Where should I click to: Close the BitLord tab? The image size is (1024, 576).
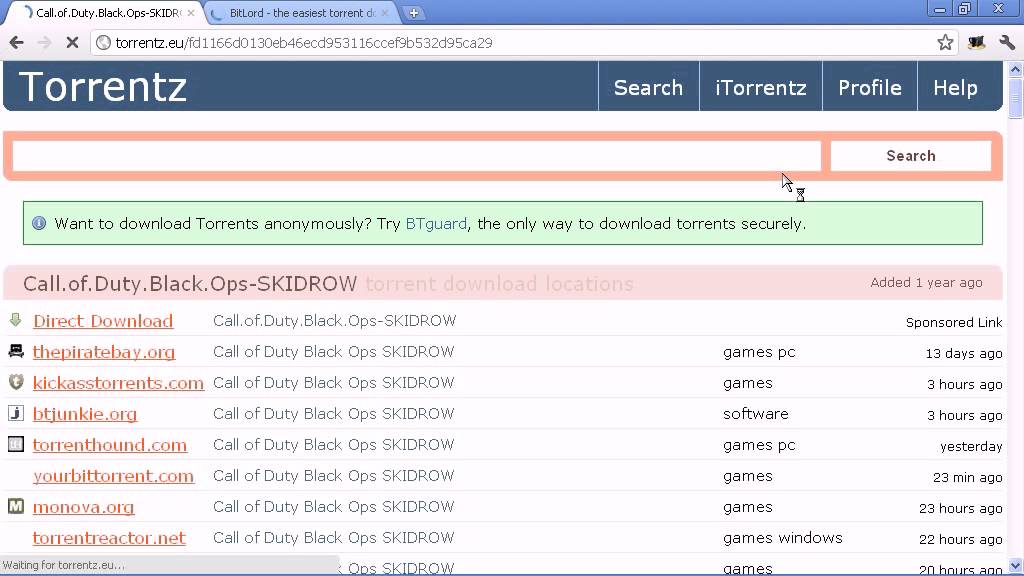point(385,13)
